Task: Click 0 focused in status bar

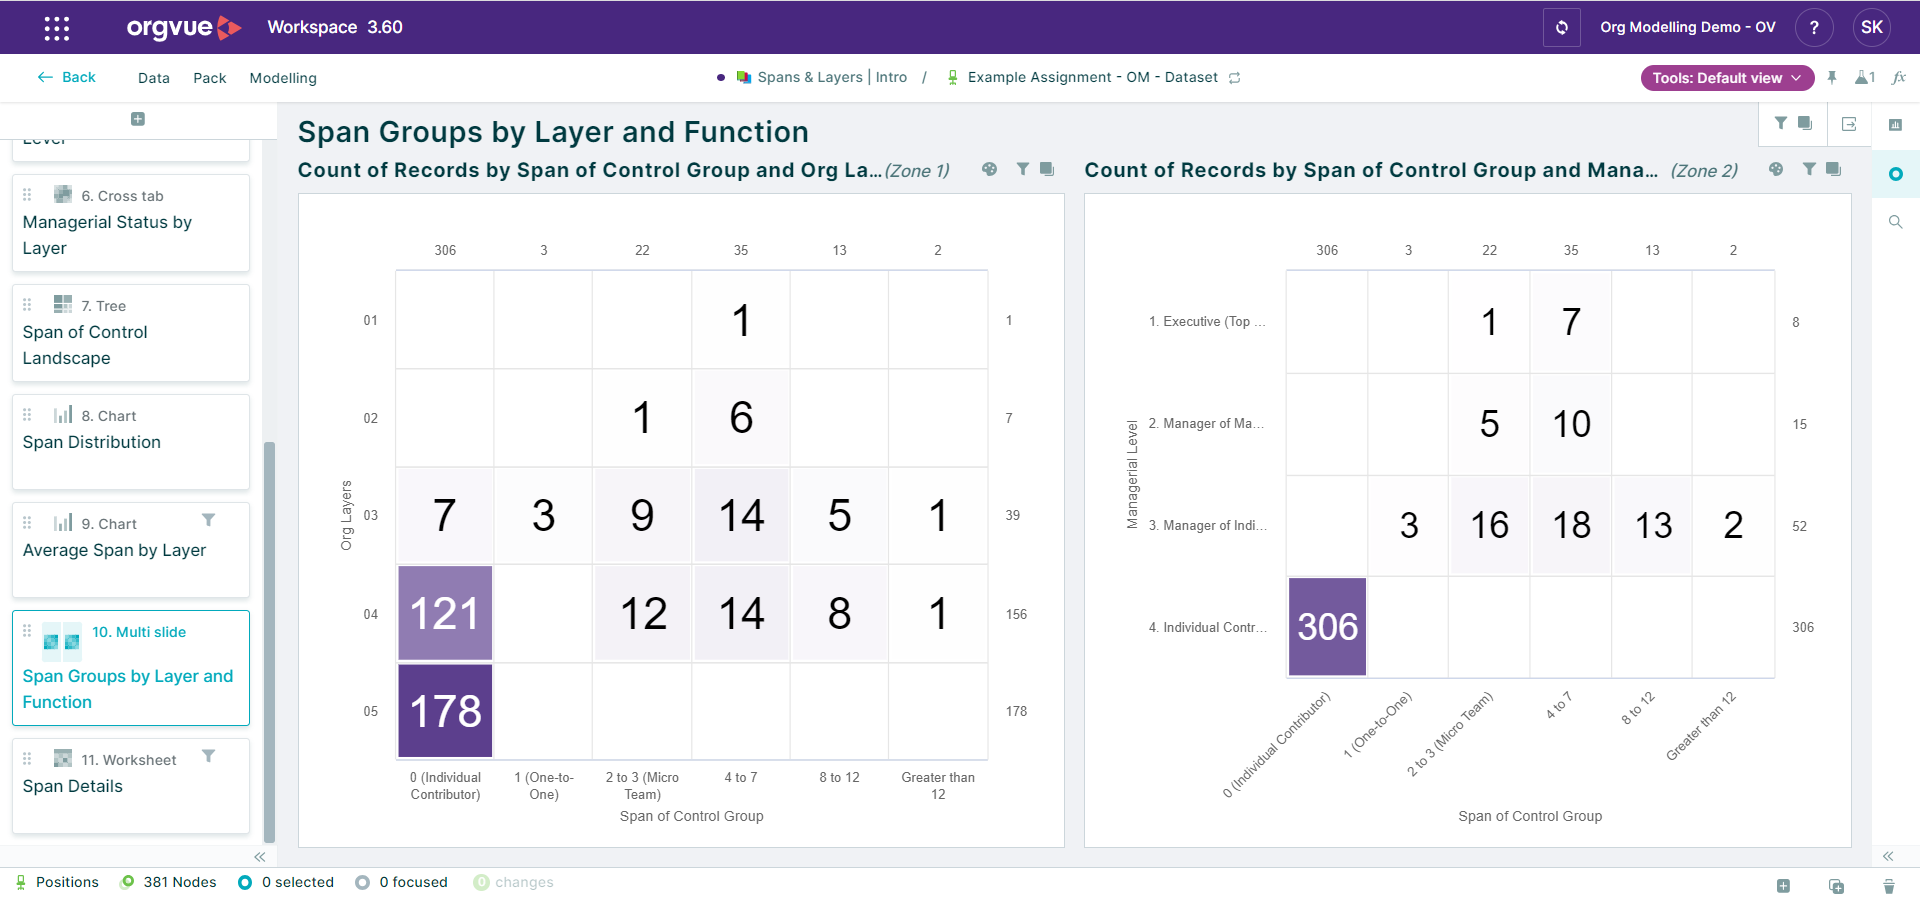Action: [402, 882]
